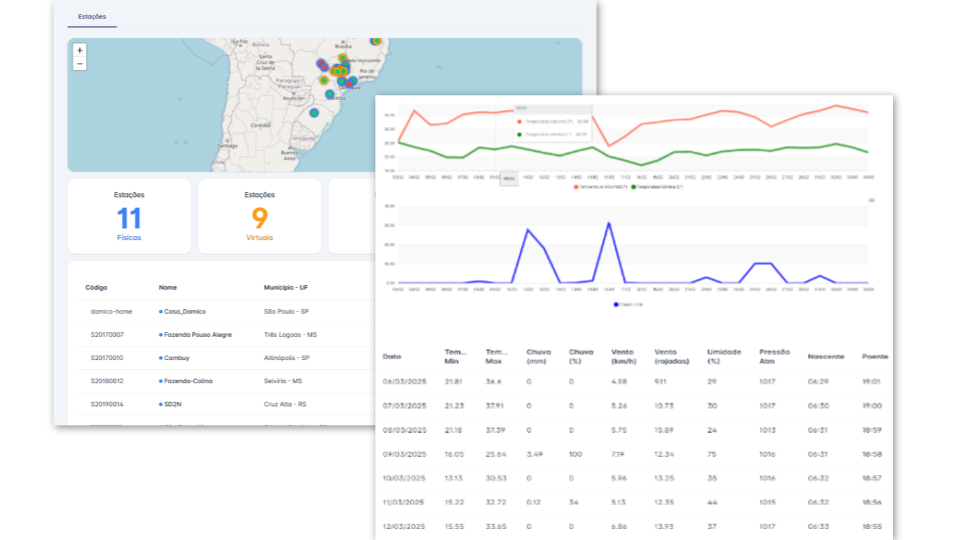The height and width of the screenshot is (540, 960).
Task: Zoom out on the stations map
Action: coord(80,64)
